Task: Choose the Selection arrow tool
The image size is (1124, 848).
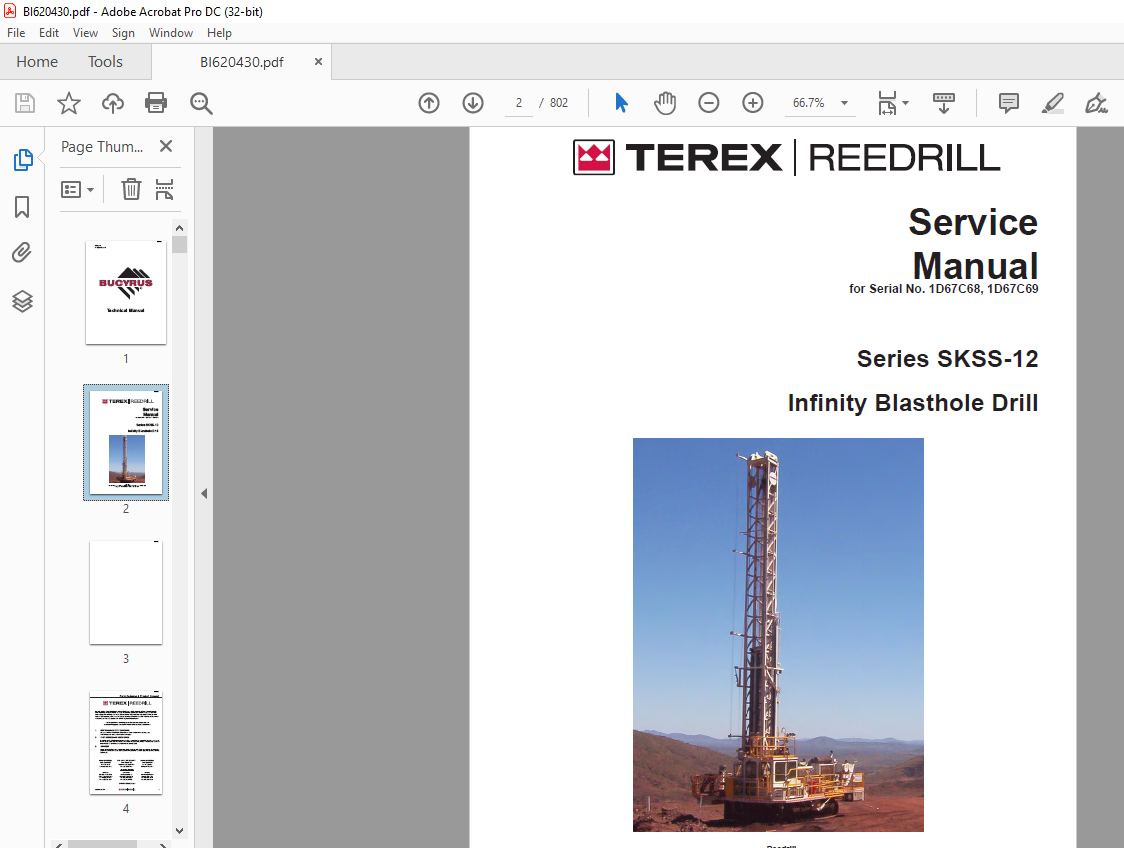Action: tap(621, 103)
